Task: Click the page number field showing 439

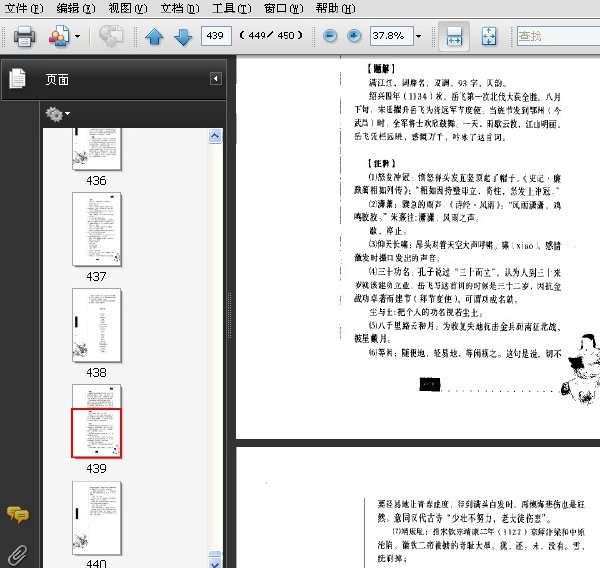Action: [x=216, y=36]
